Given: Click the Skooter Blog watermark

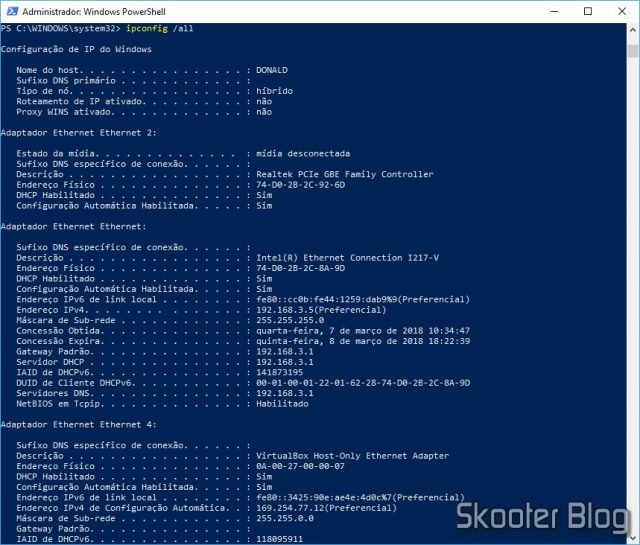Looking at the screenshot, I should 542,517.
